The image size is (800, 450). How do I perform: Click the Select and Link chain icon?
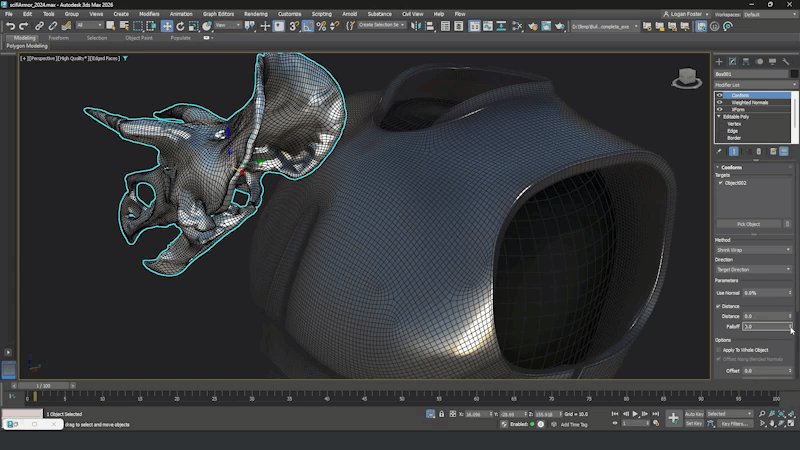pyautogui.click(x=39, y=25)
